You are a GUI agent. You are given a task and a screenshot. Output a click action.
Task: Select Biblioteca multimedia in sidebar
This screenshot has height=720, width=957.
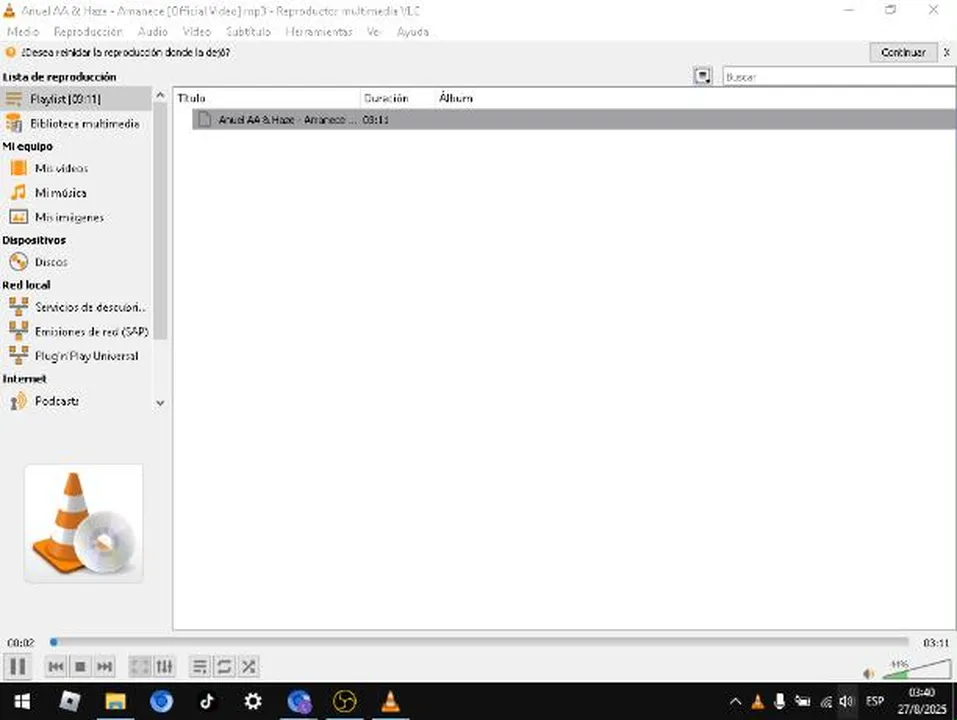[76, 123]
